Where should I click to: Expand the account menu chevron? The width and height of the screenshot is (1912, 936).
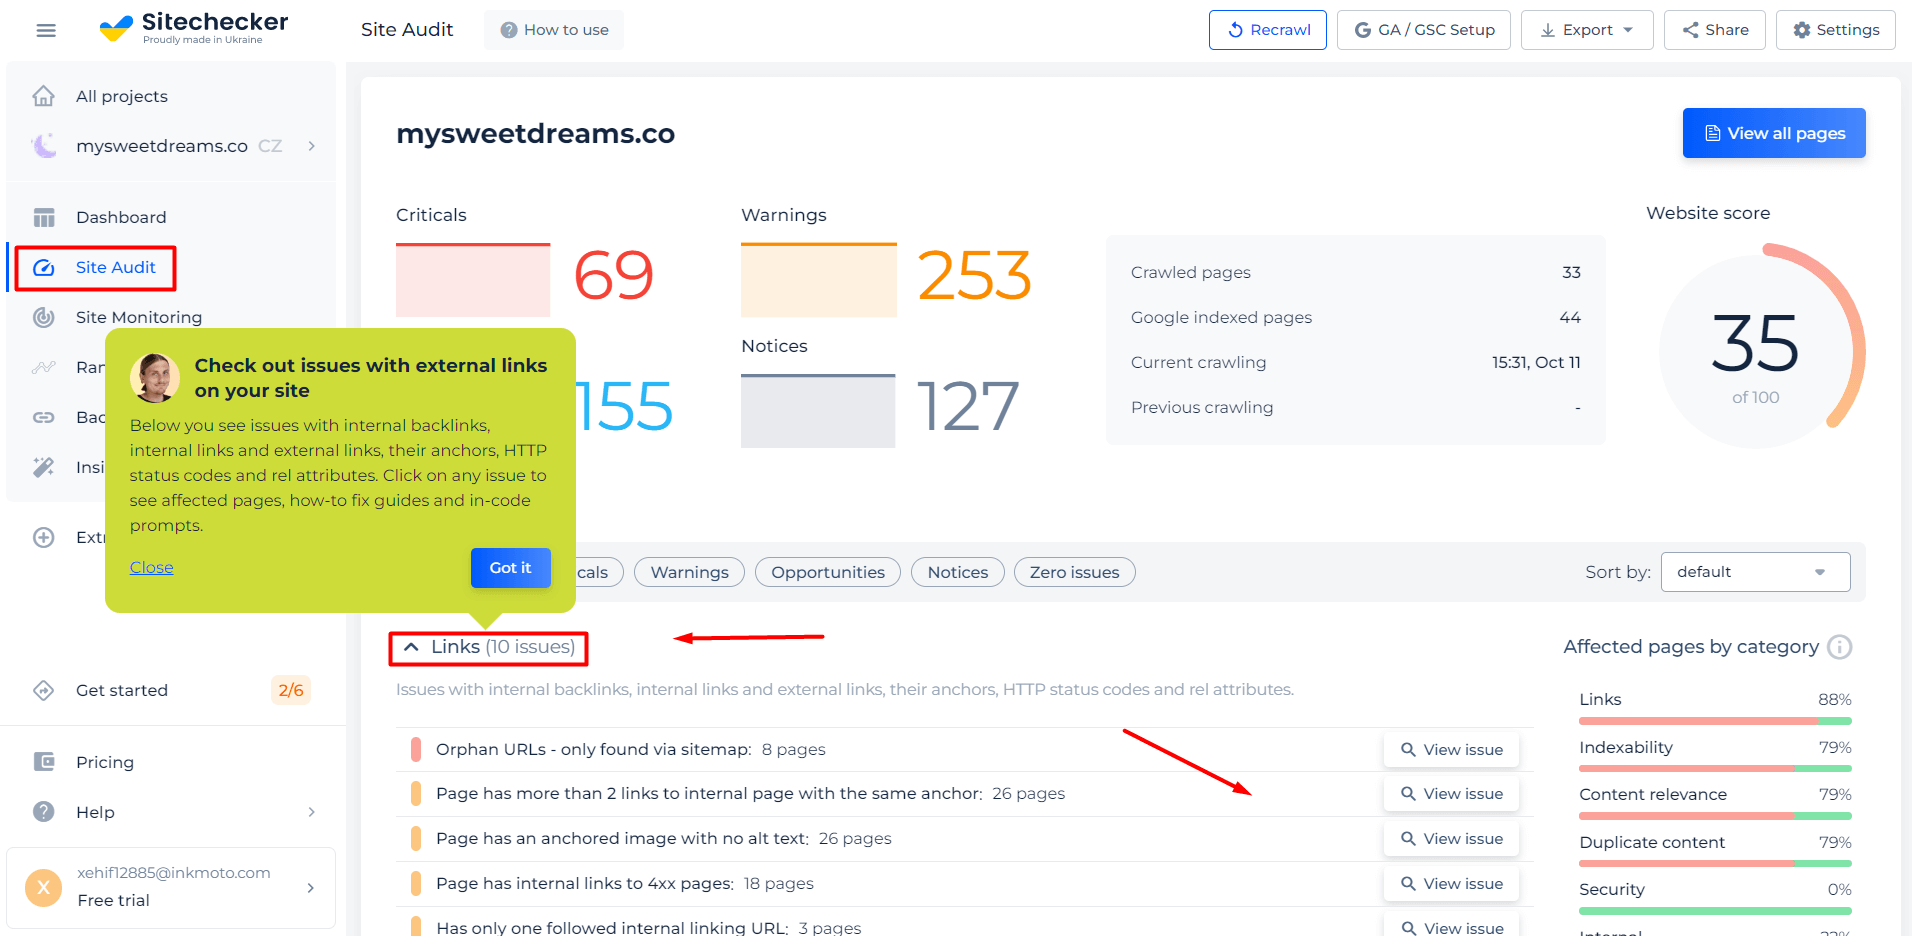(x=311, y=887)
